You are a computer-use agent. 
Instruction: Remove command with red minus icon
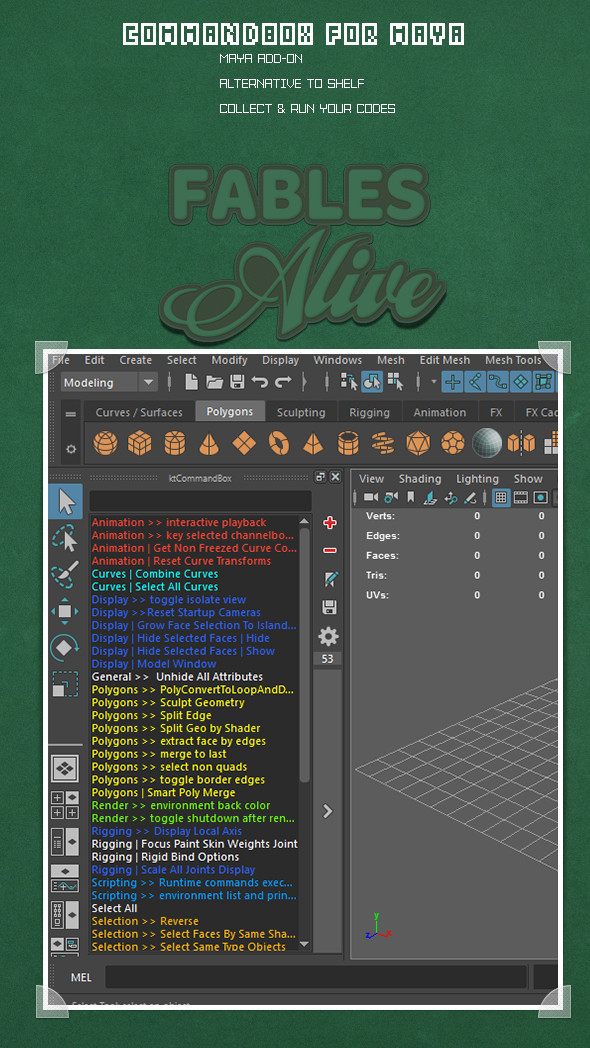click(x=329, y=550)
